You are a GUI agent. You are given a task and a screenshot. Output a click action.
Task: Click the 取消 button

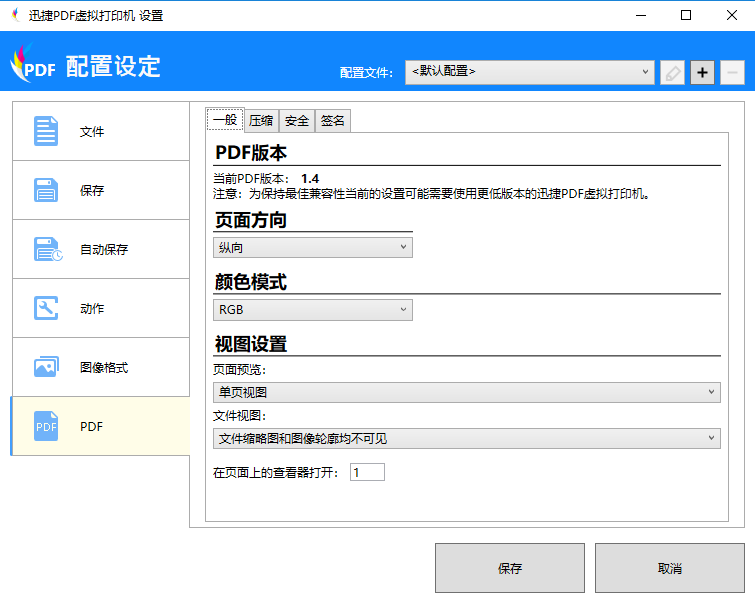670,568
